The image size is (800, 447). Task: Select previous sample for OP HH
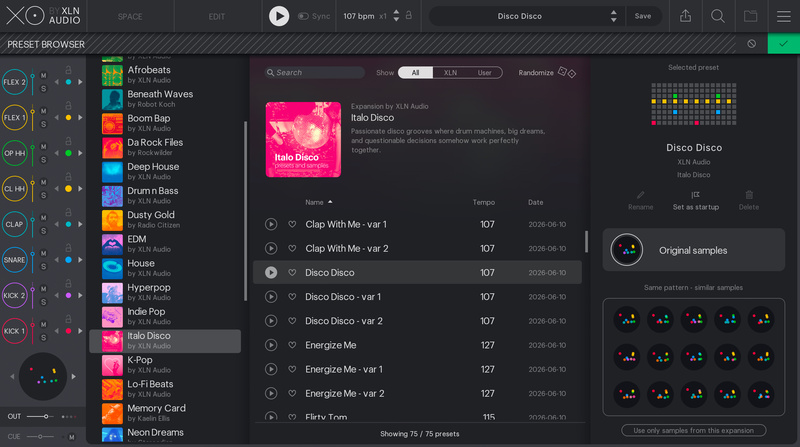57,153
